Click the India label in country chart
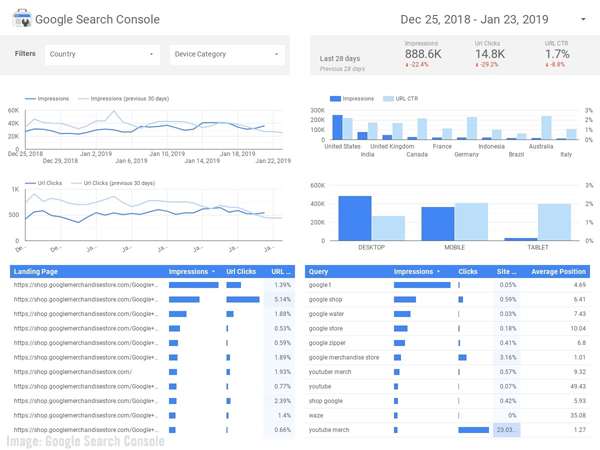The image size is (600, 450). pos(367,155)
